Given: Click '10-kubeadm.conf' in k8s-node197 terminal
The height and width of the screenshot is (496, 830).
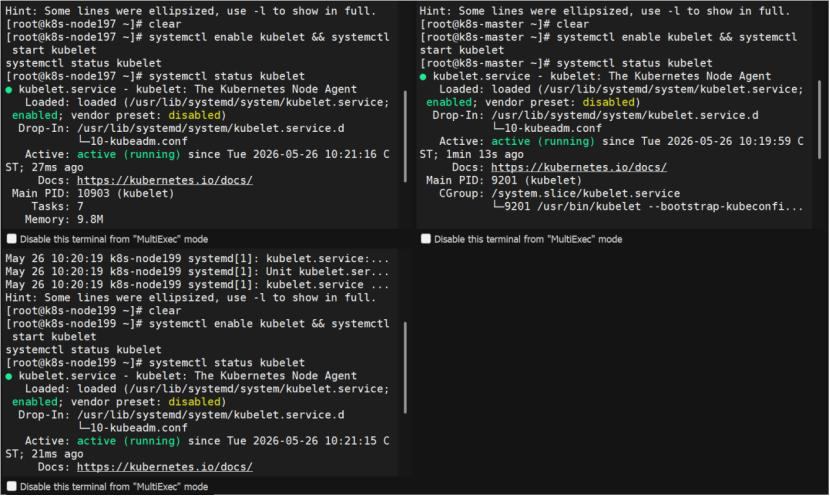Looking at the screenshot, I should coord(139,141).
